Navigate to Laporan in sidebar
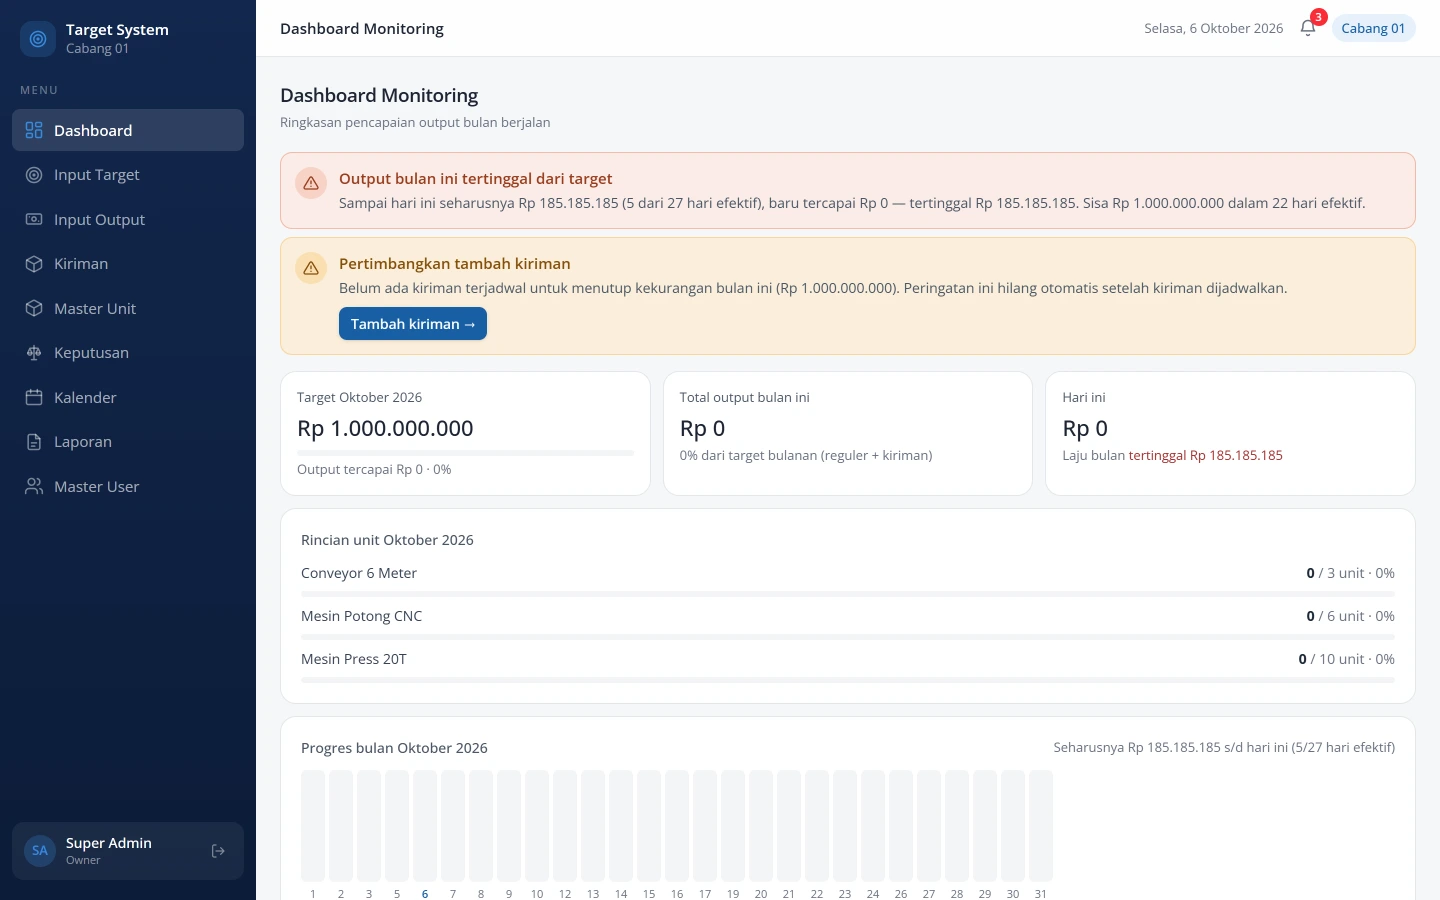This screenshot has height=900, width=1440. [128, 442]
